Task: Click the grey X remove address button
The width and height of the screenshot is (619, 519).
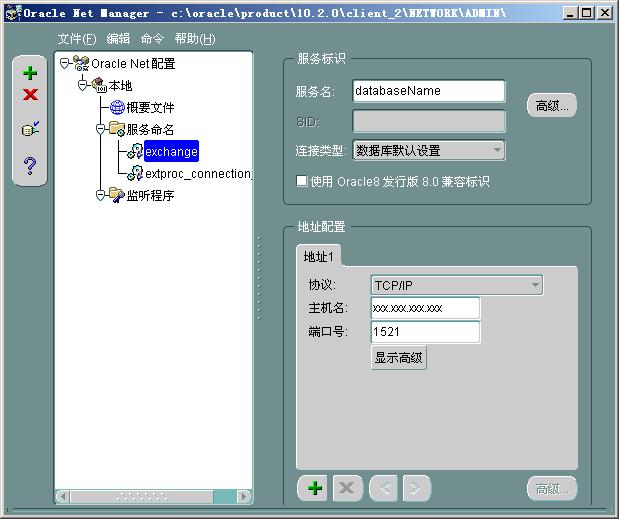Action: point(347,488)
